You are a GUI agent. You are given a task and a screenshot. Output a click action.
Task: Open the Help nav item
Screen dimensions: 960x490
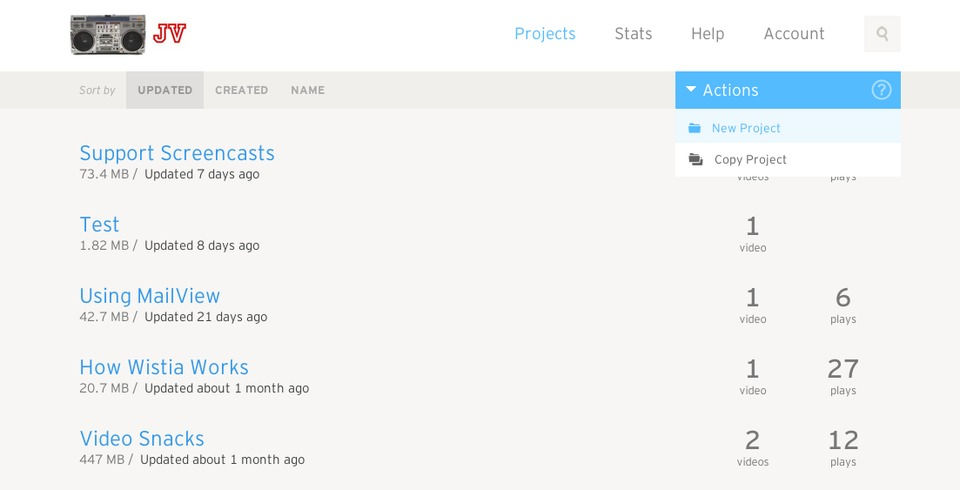pos(707,34)
